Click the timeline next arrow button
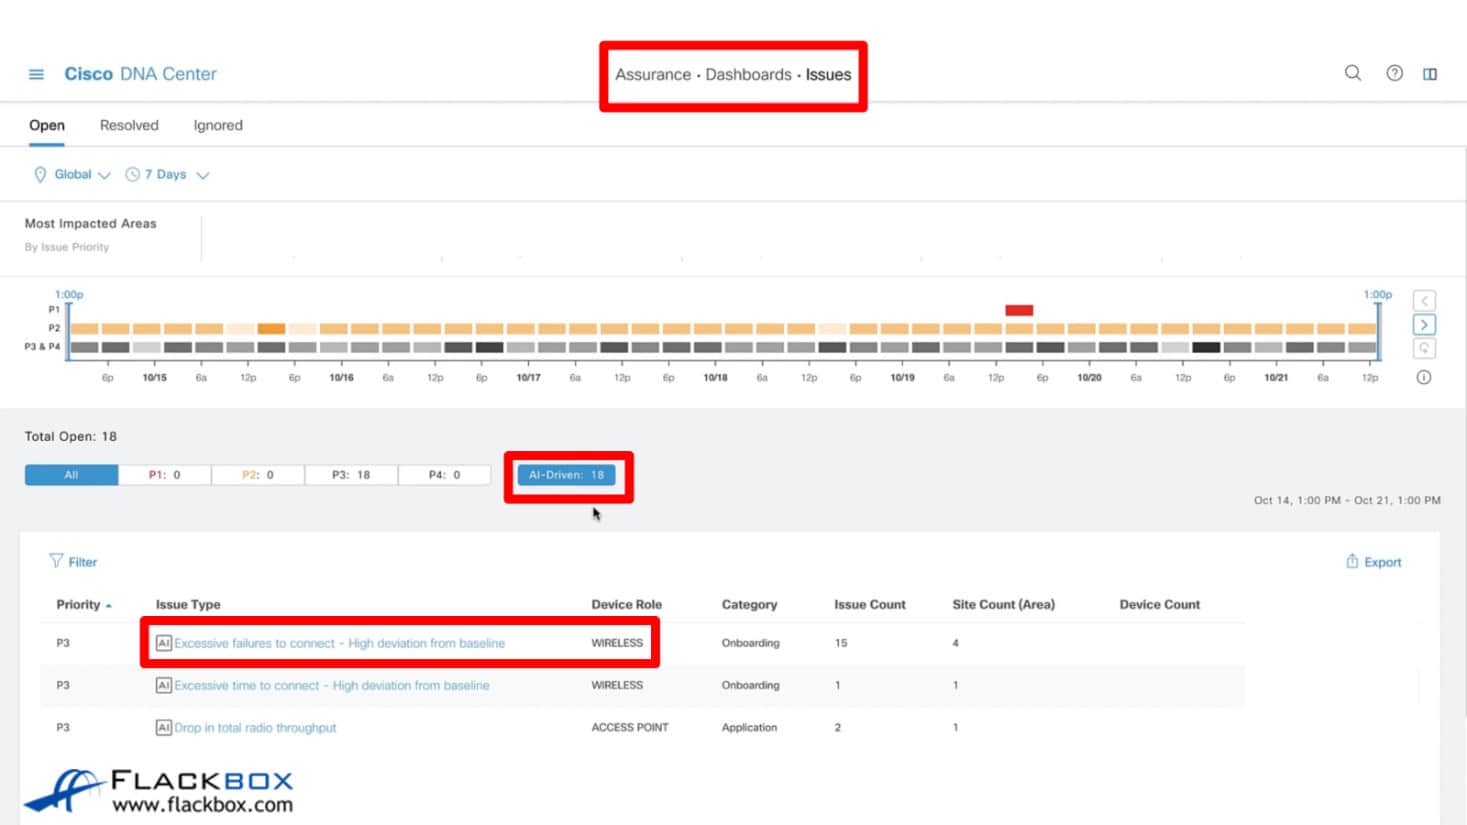The height and width of the screenshot is (825, 1467). (x=1424, y=325)
